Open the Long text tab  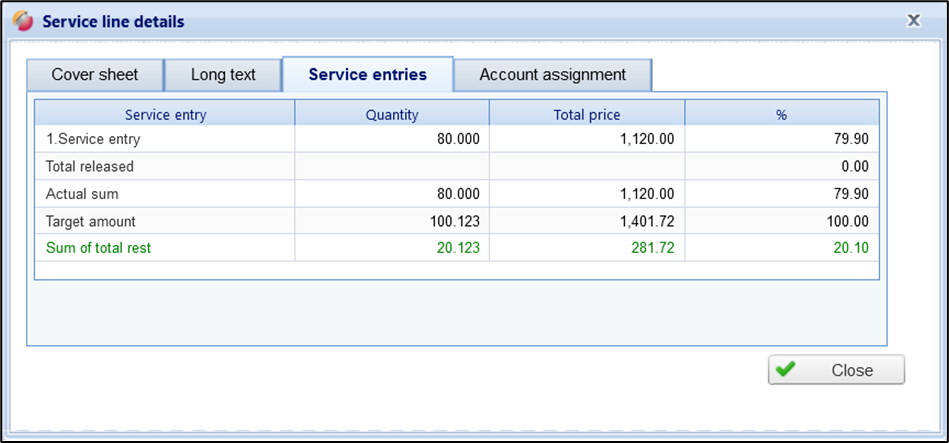coord(223,75)
